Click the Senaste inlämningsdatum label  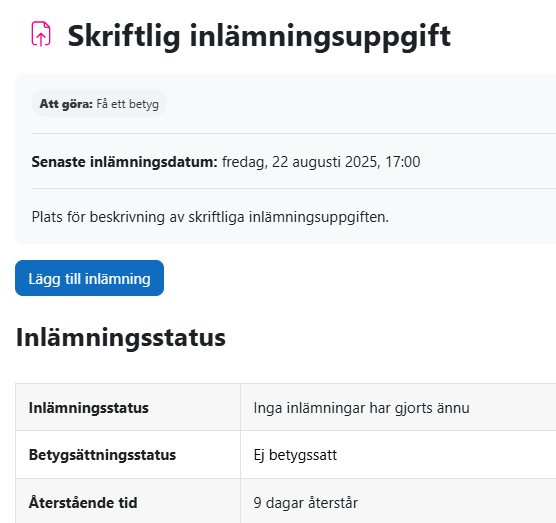coord(124,162)
